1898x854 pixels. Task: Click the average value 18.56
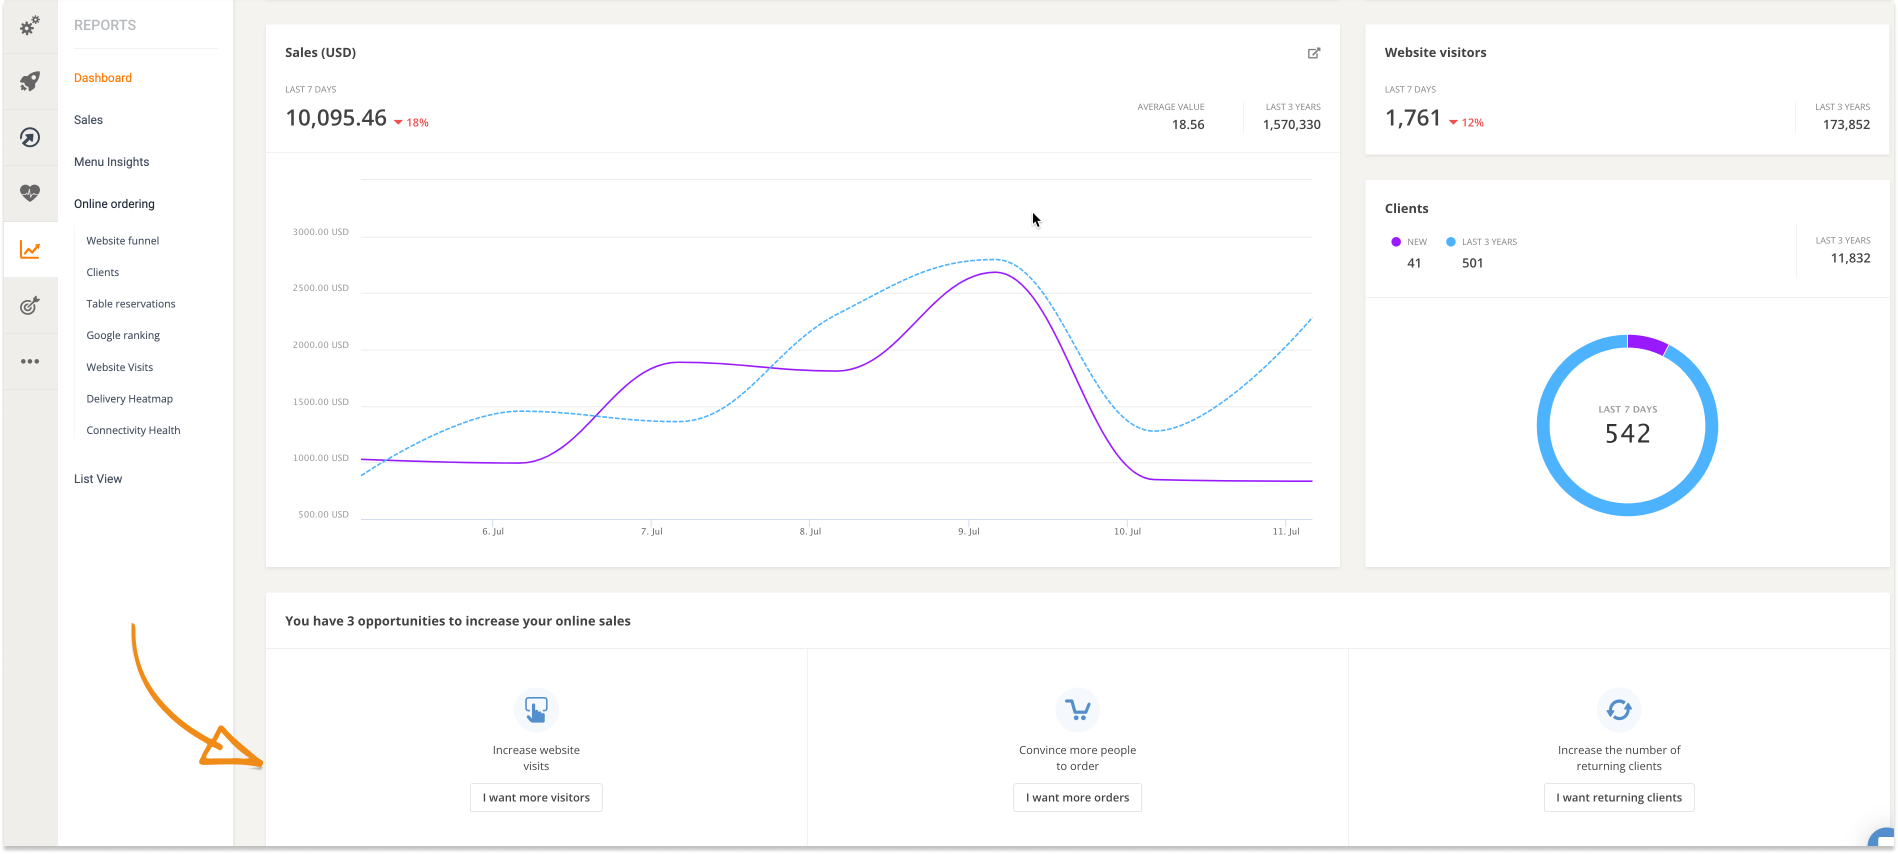pyautogui.click(x=1188, y=125)
